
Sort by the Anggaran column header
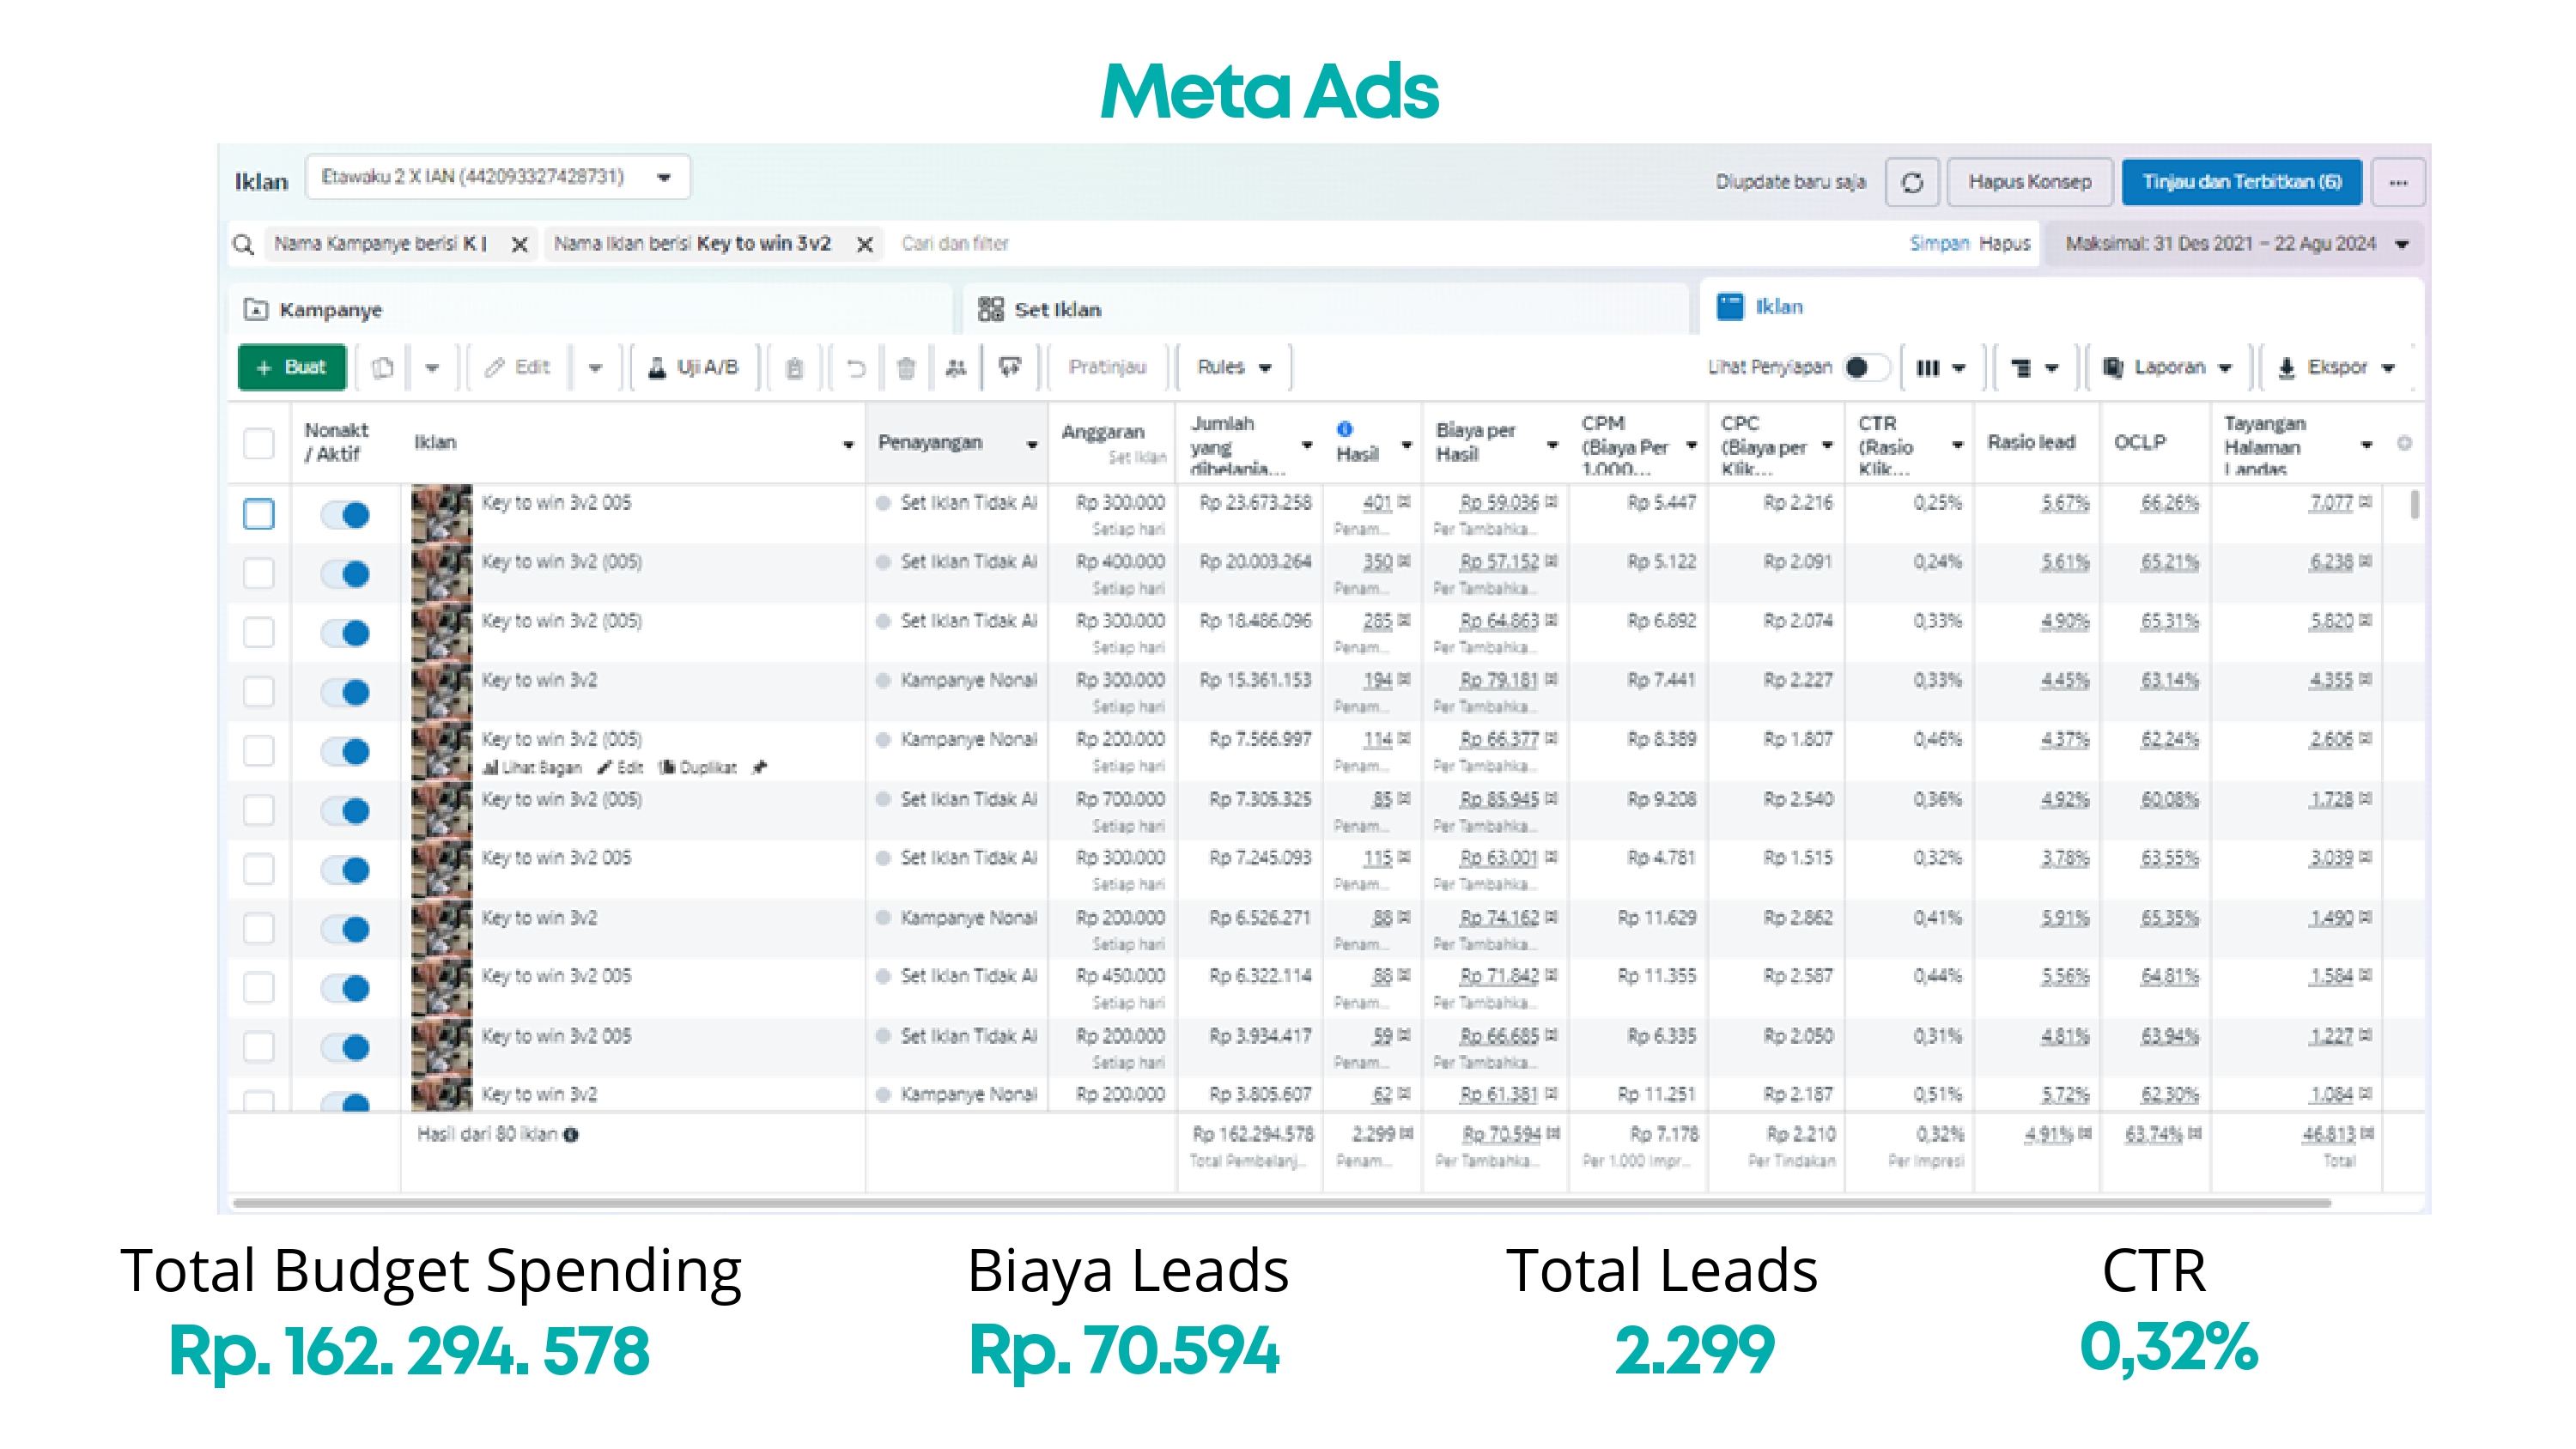click(x=1102, y=432)
